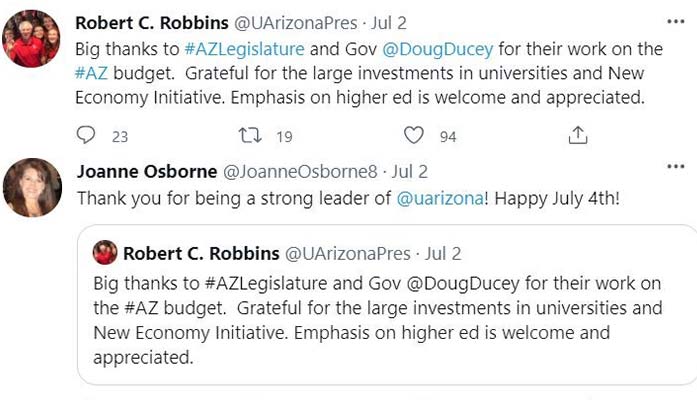This screenshot has width=697, height=400.
Task: View Joanne Osborne's profile avatar
Action: 33,187
